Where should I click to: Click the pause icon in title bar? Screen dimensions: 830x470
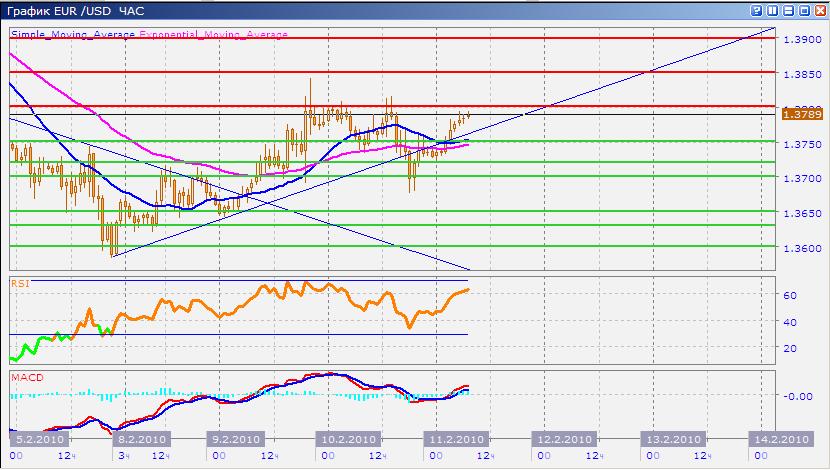coord(772,11)
